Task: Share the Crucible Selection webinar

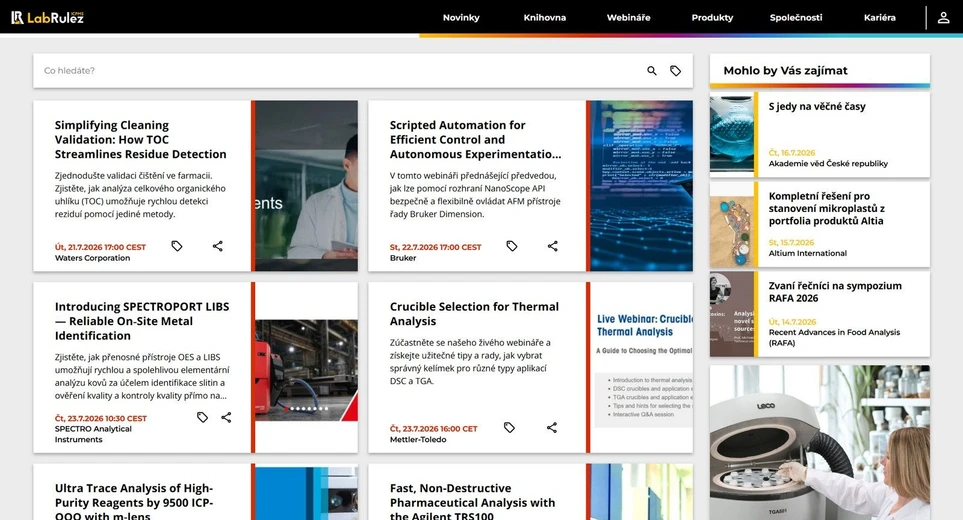Action: pyautogui.click(x=552, y=427)
